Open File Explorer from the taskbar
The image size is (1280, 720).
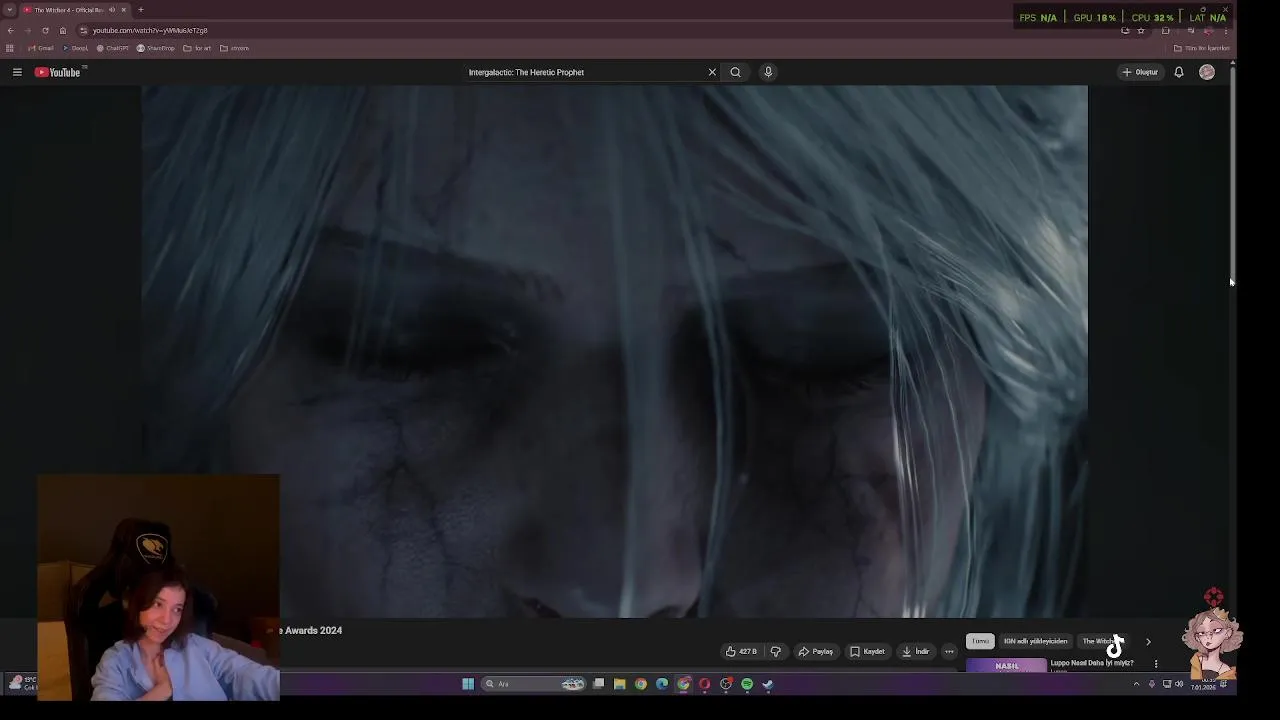click(x=620, y=684)
